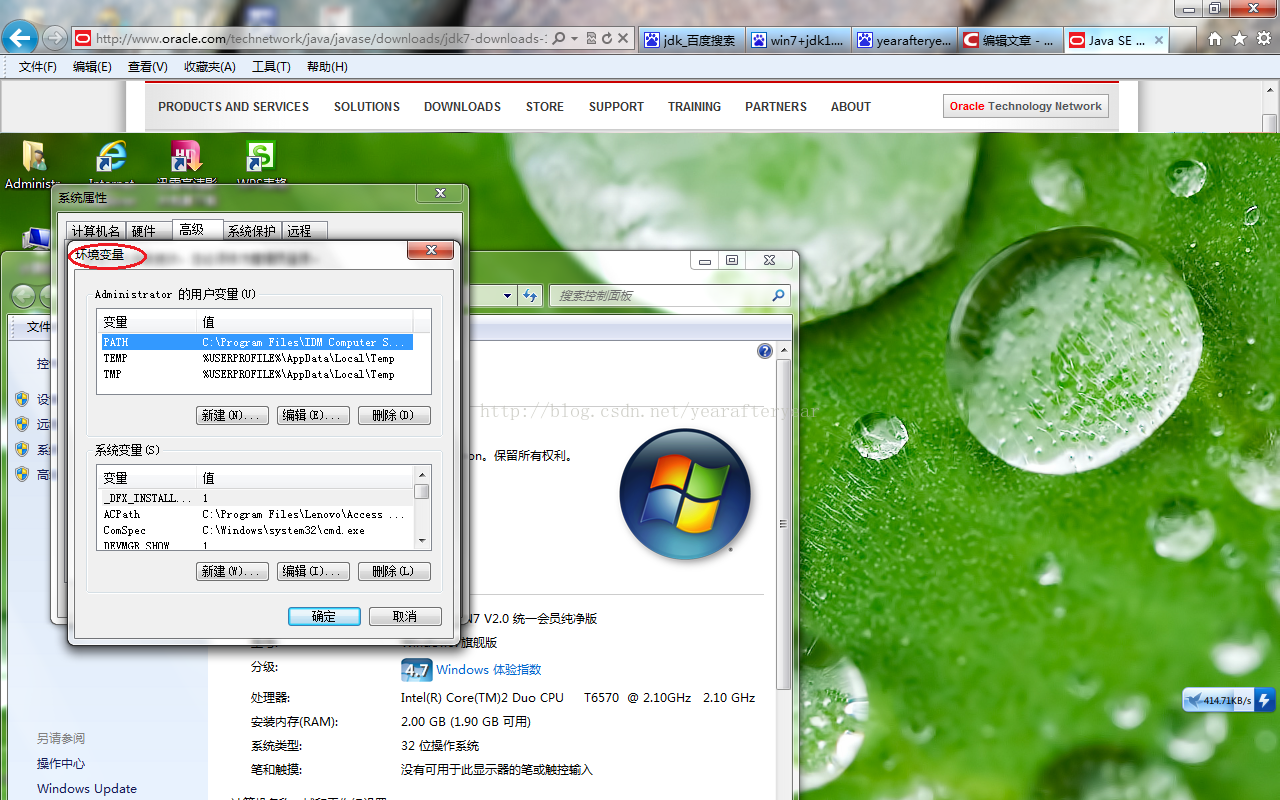Open the Administrator desktop folder icon
Screen dimensions: 1280x800
click(x=34, y=164)
